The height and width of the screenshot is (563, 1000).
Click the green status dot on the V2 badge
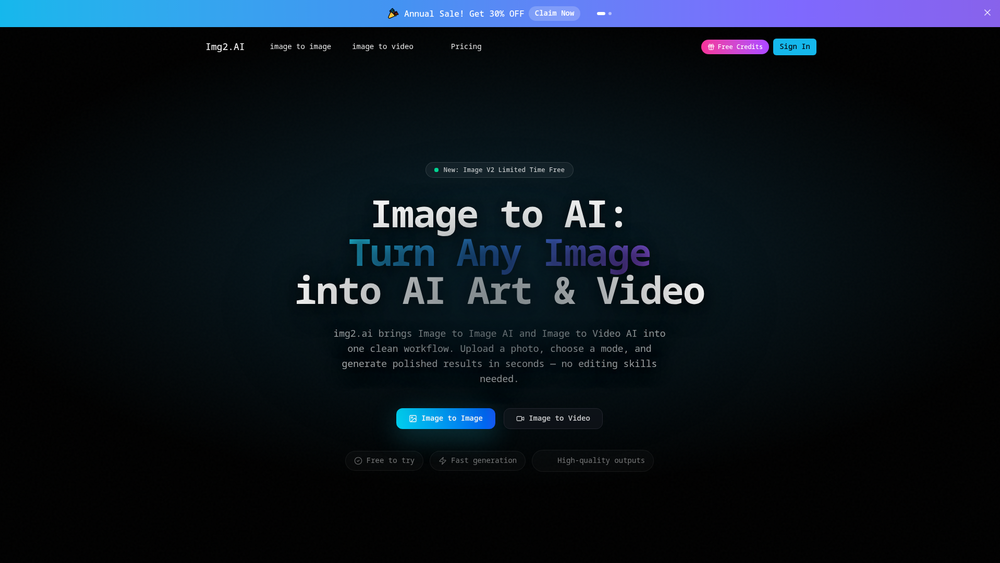pos(436,170)
